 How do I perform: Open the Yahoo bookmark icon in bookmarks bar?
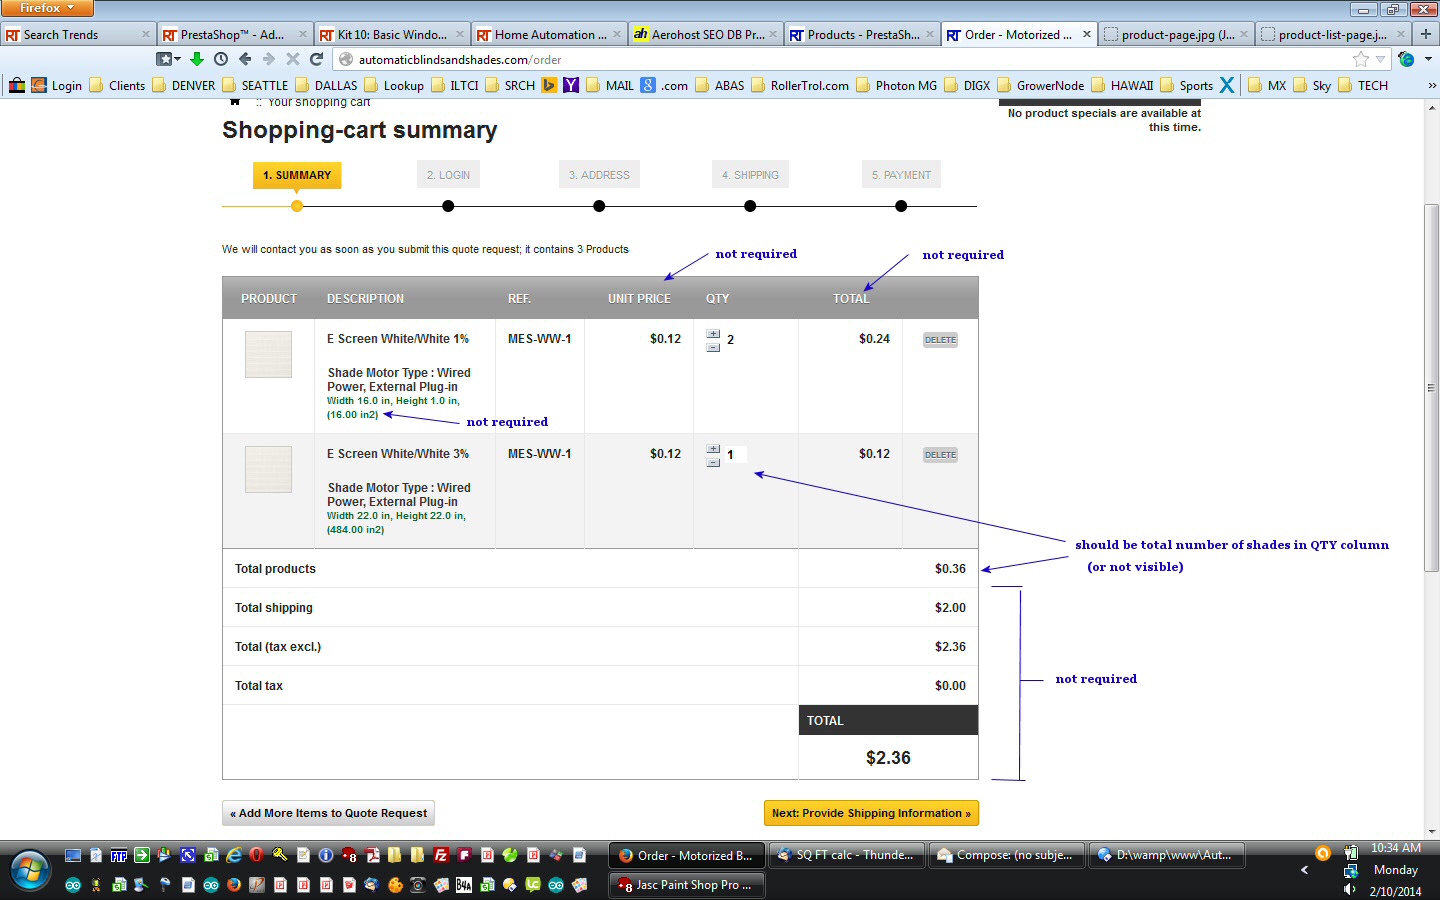coord(571,85)
